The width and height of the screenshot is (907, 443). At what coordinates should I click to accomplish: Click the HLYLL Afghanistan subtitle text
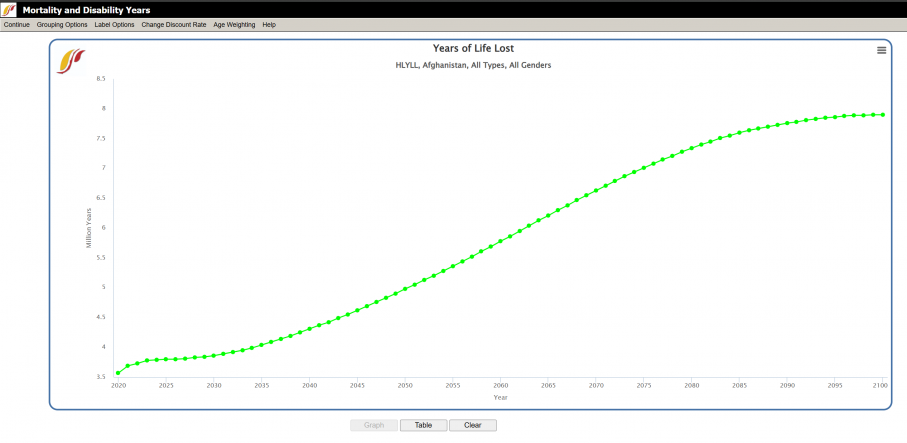coord(473,65)
